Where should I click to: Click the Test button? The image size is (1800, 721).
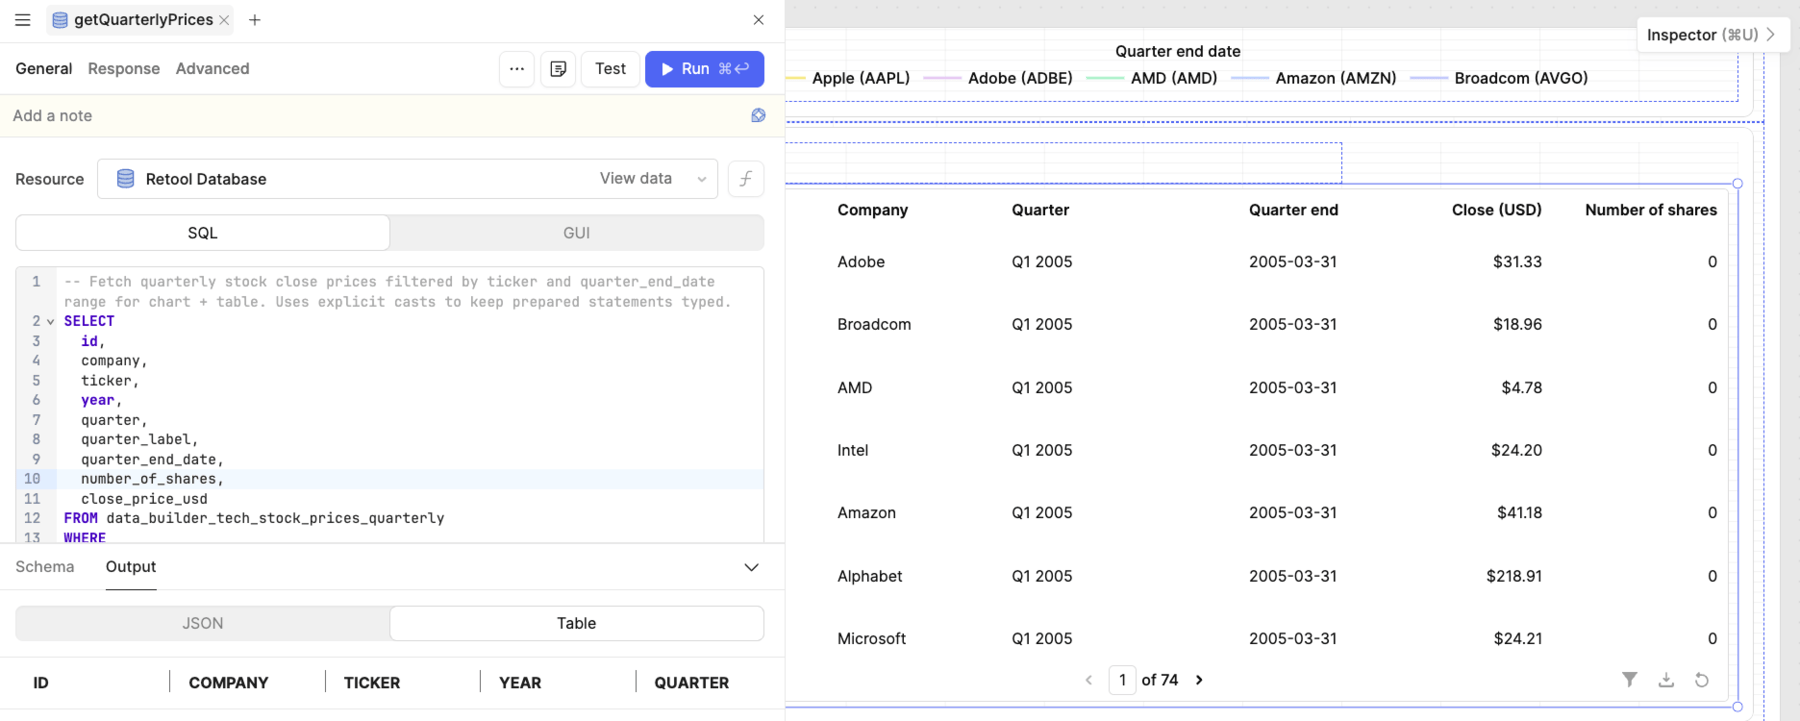pyautogui.click(x=610, y=69)
